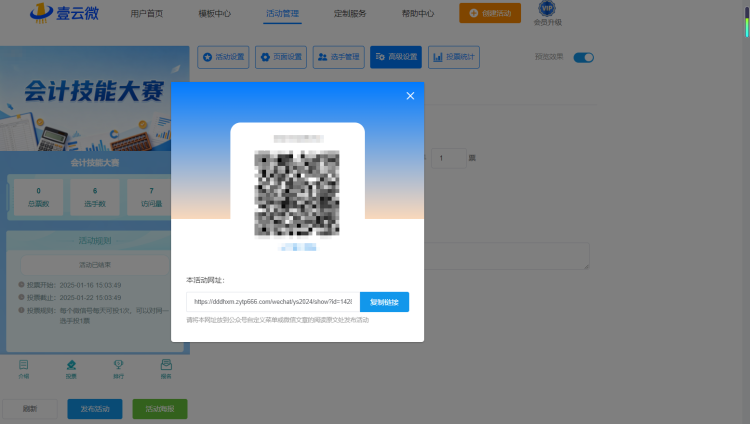The height and width of the screenshot is (424, 750).
Task: Open 帮助中心 in the top navigation
Action: point(418,13)
